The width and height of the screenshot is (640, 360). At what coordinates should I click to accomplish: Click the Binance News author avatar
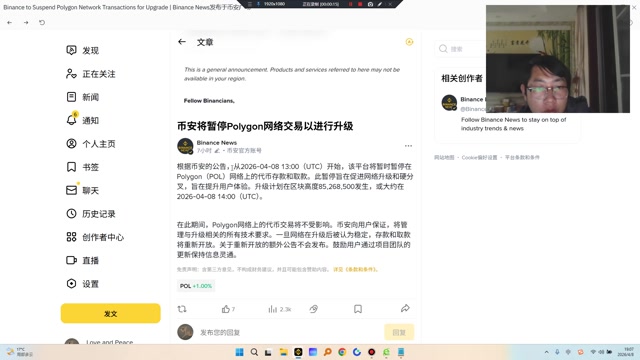pyautogui.click(x=185, y=146)
